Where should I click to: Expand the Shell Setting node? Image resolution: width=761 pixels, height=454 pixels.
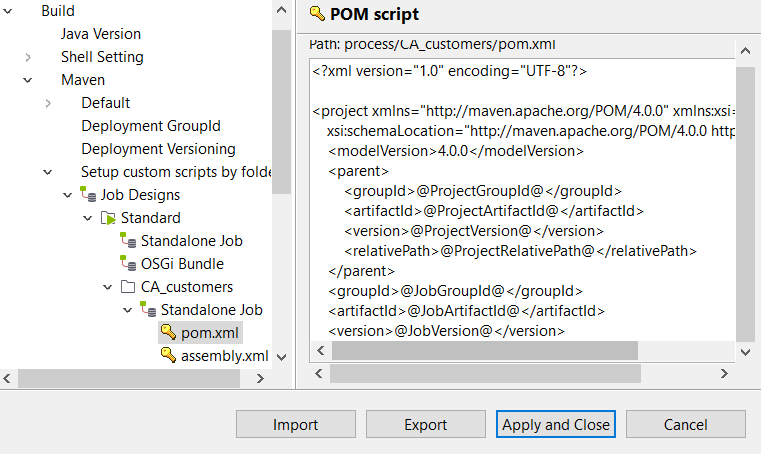(x=28, y=57)
